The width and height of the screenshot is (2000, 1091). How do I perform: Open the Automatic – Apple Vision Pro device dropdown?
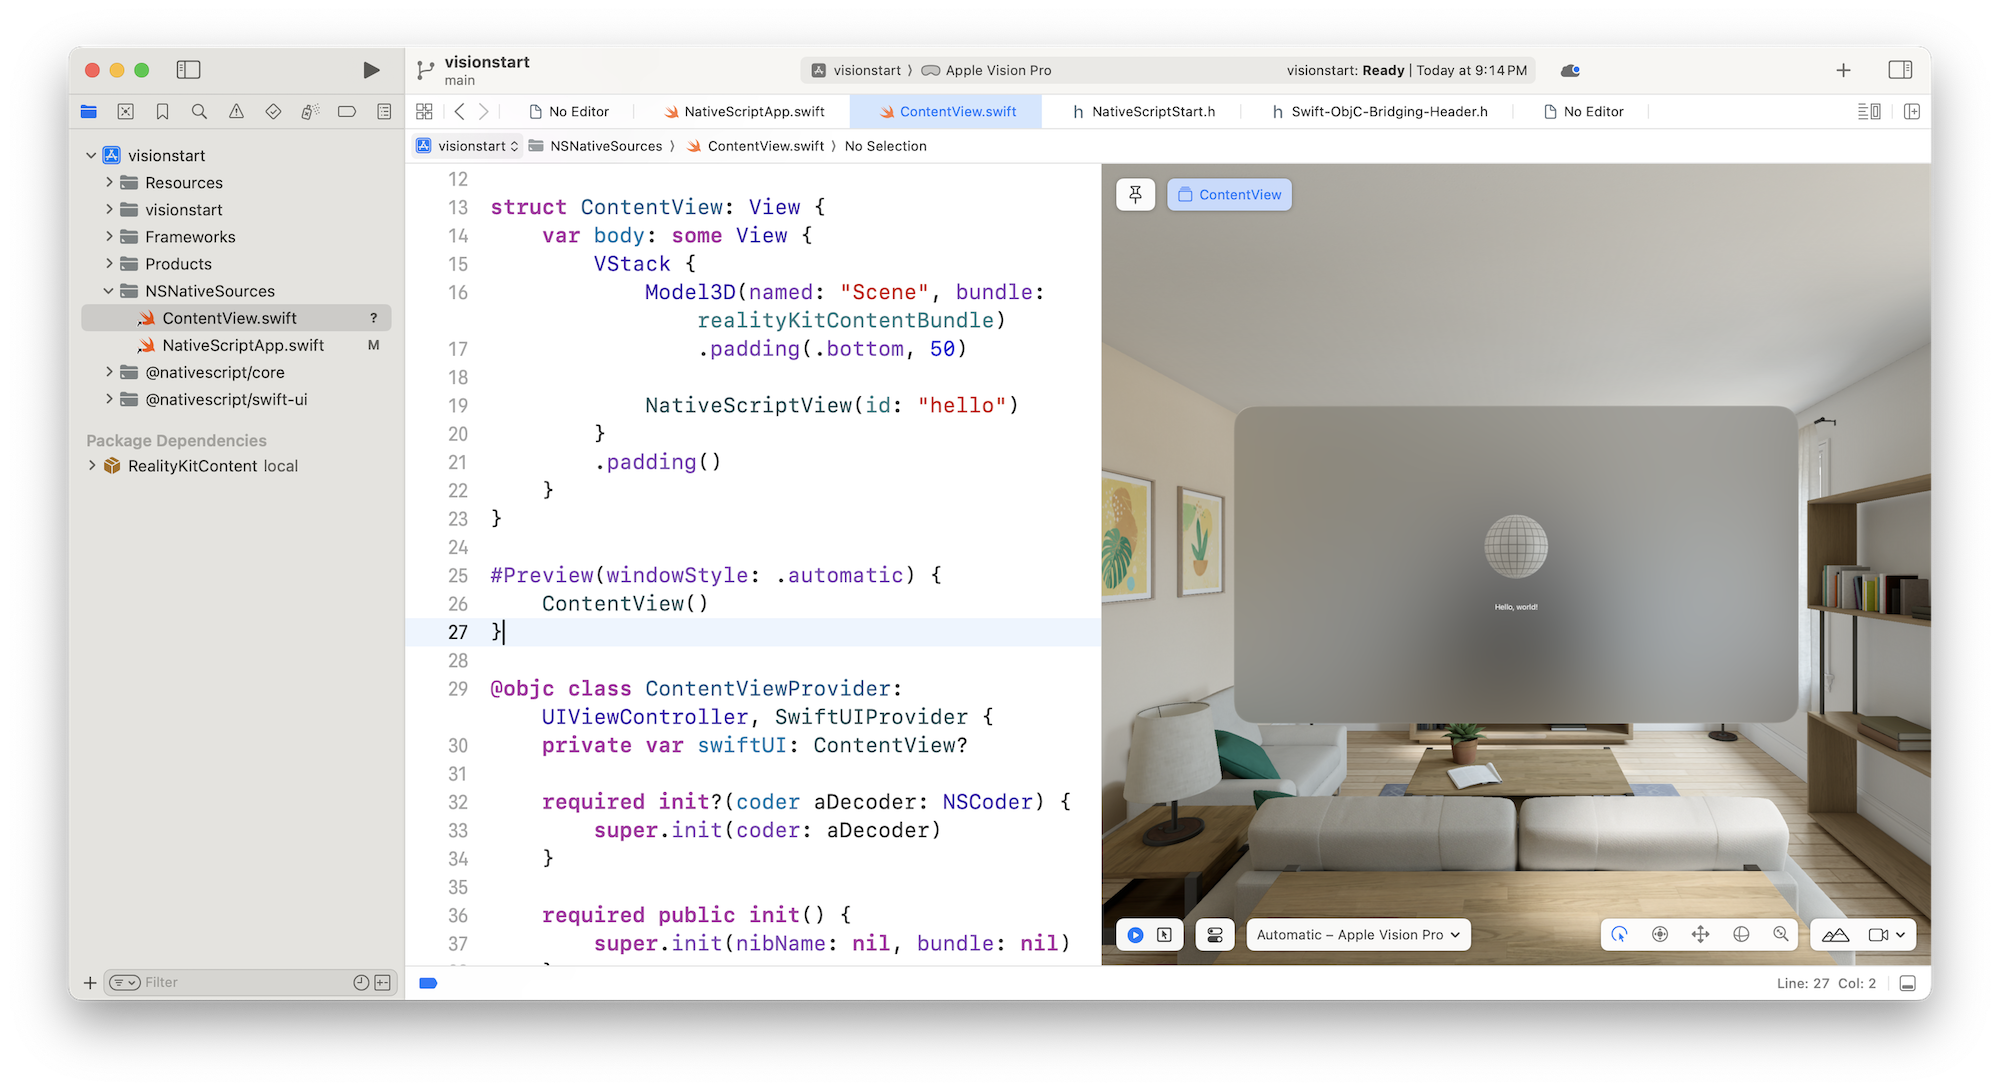1357,934
